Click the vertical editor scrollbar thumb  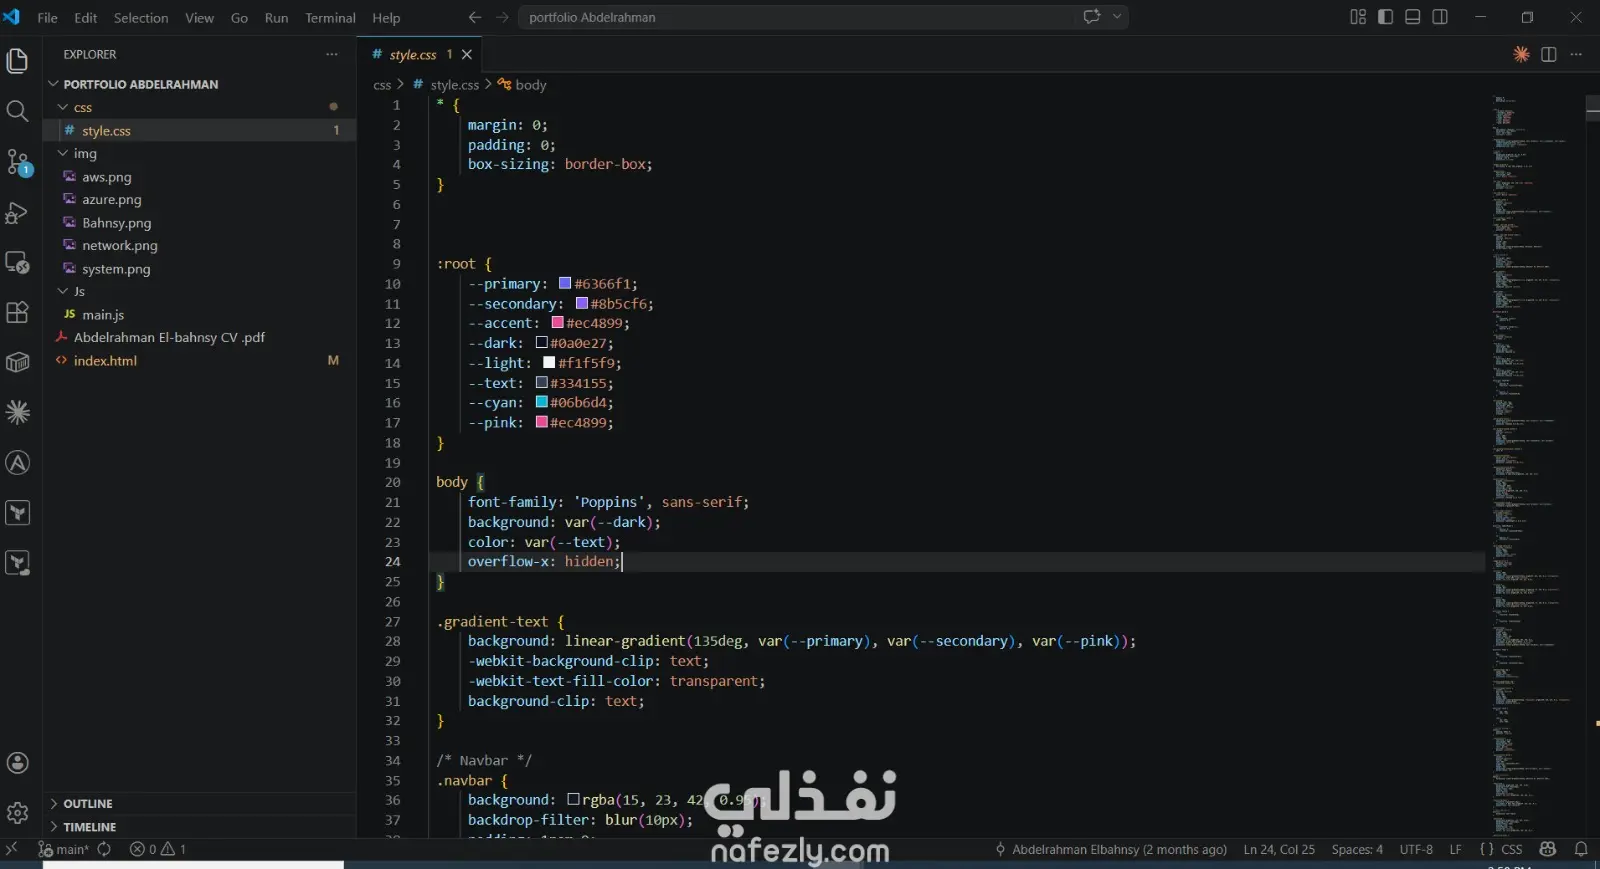point(1592,108)
